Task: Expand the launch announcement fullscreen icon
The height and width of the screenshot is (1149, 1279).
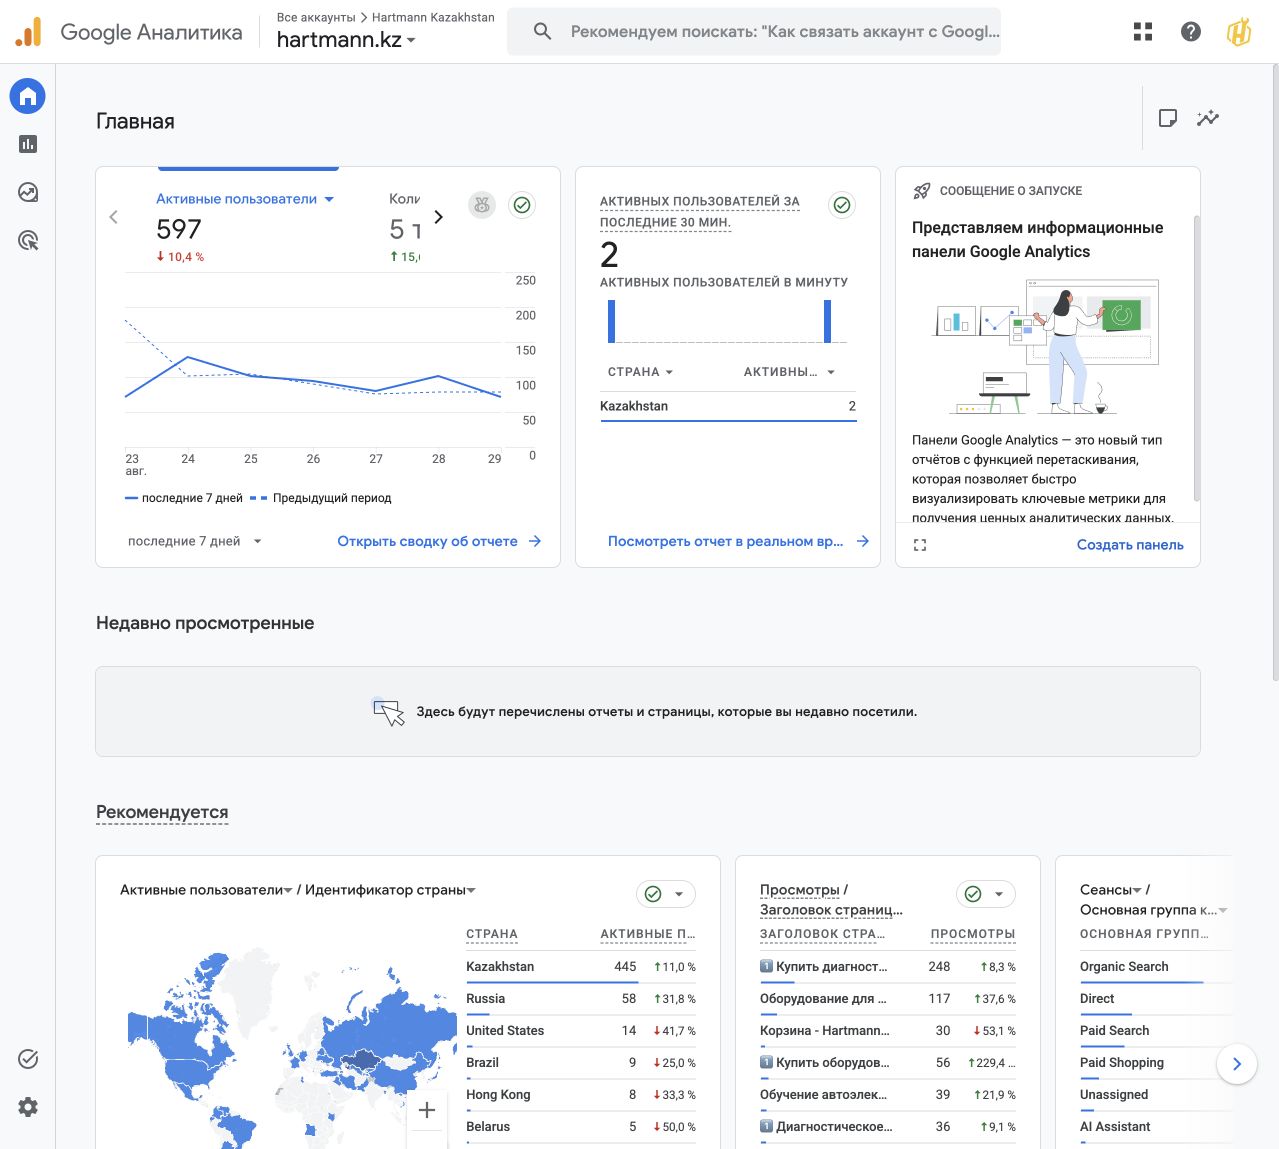Action: pos(920,545)
